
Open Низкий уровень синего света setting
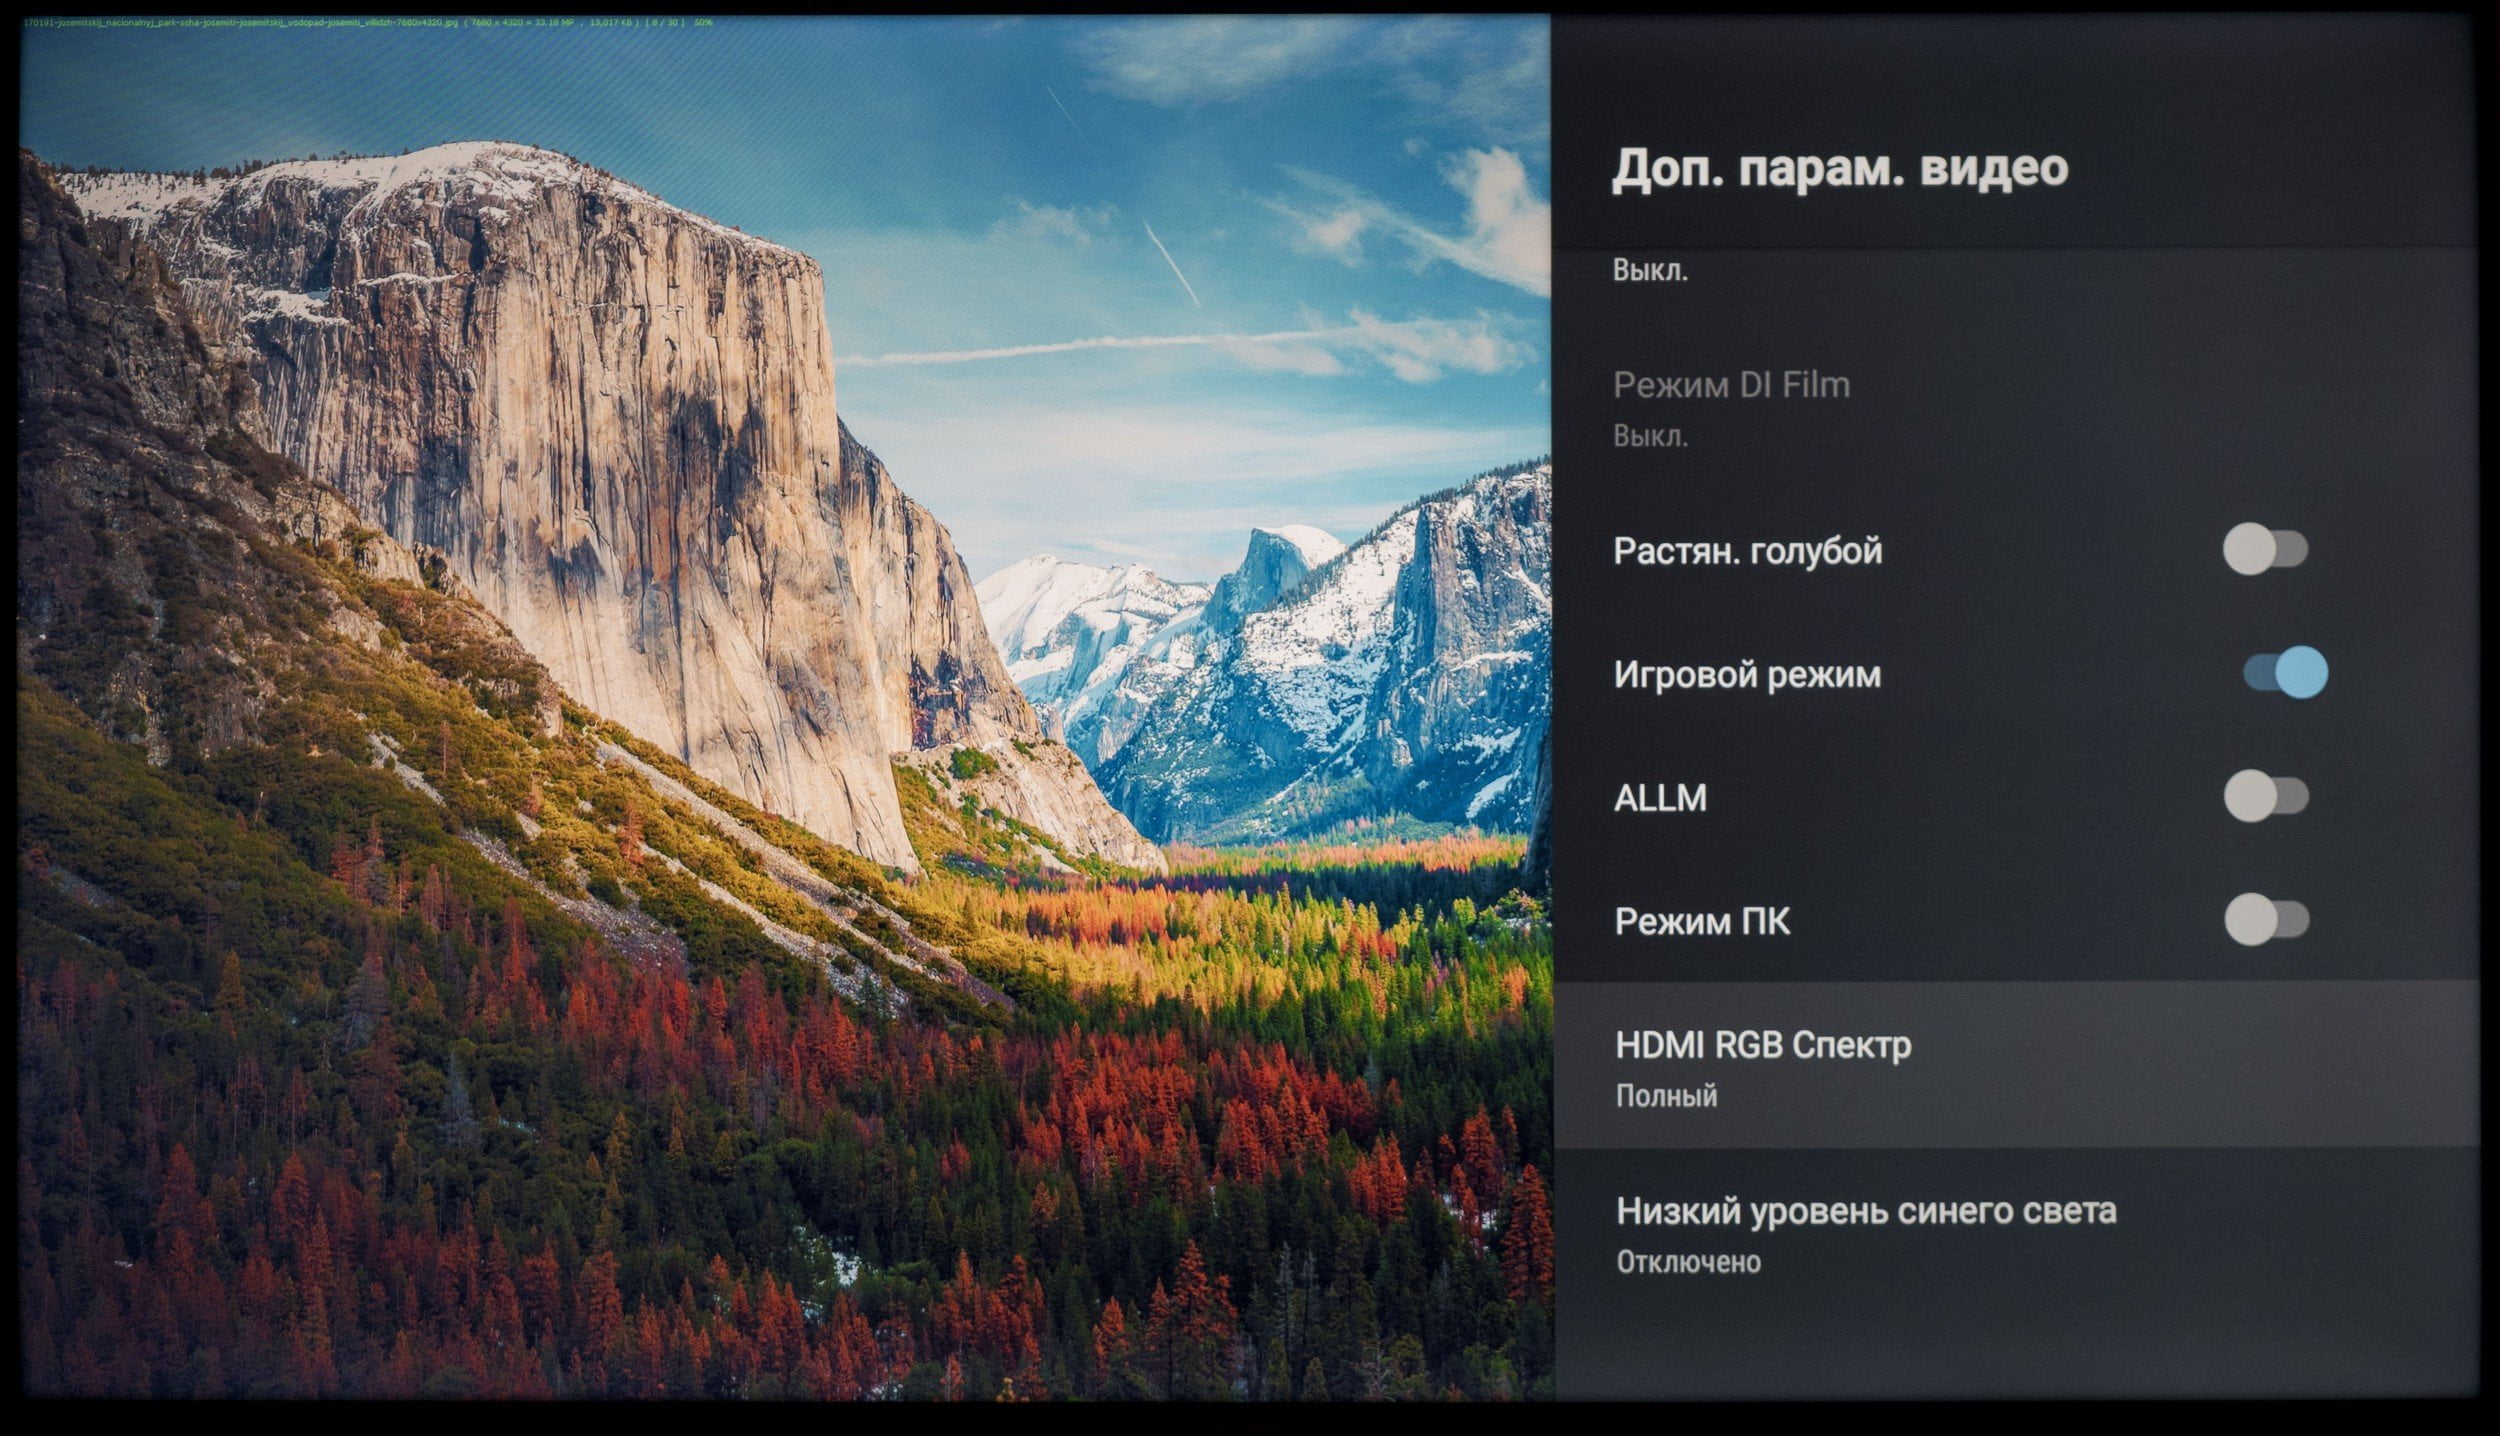pyautogui.click(x=2015, y=1231)
